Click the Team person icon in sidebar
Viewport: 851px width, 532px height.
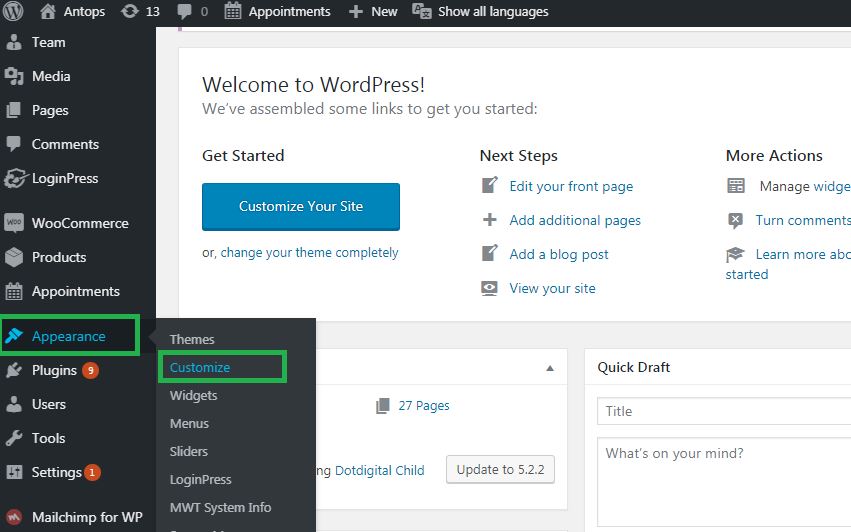(14, 42)
